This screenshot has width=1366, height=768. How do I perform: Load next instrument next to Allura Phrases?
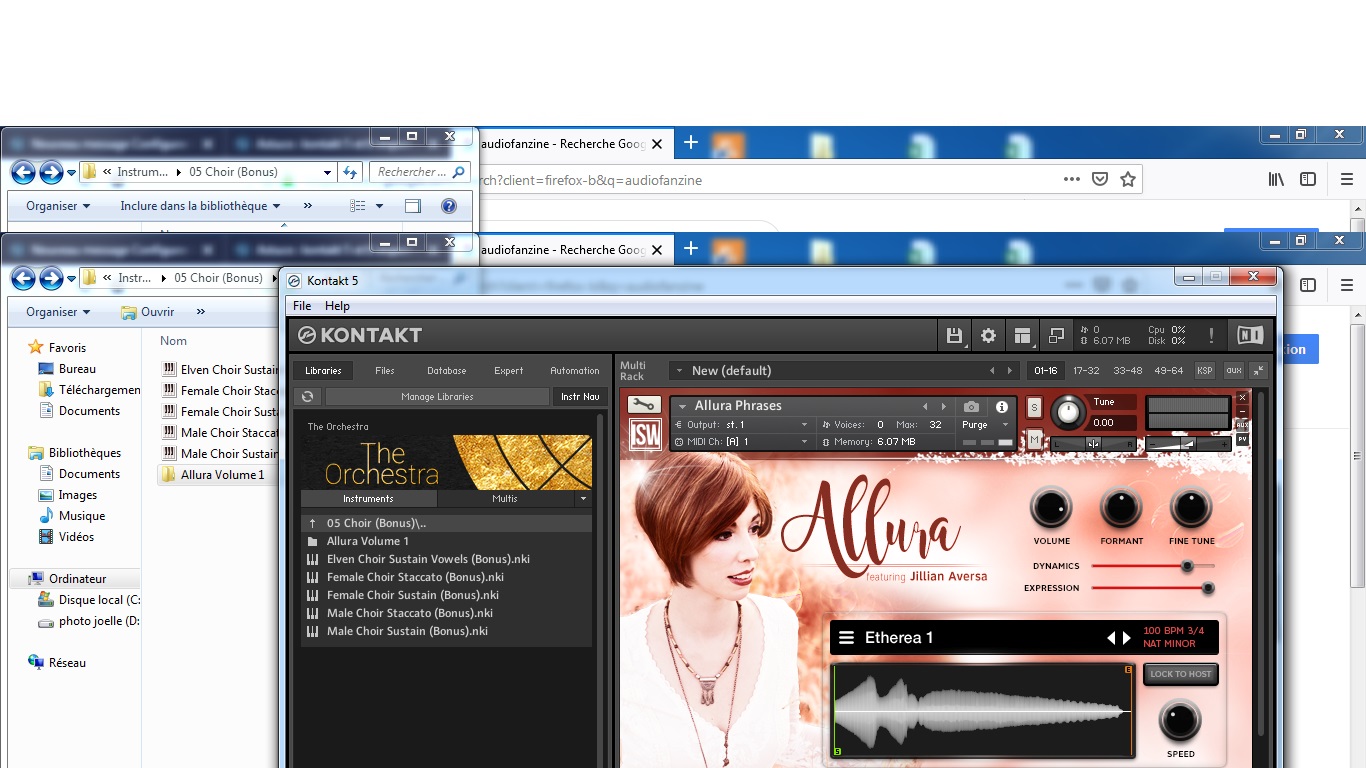pyautogui.click(x=942, y=407)
